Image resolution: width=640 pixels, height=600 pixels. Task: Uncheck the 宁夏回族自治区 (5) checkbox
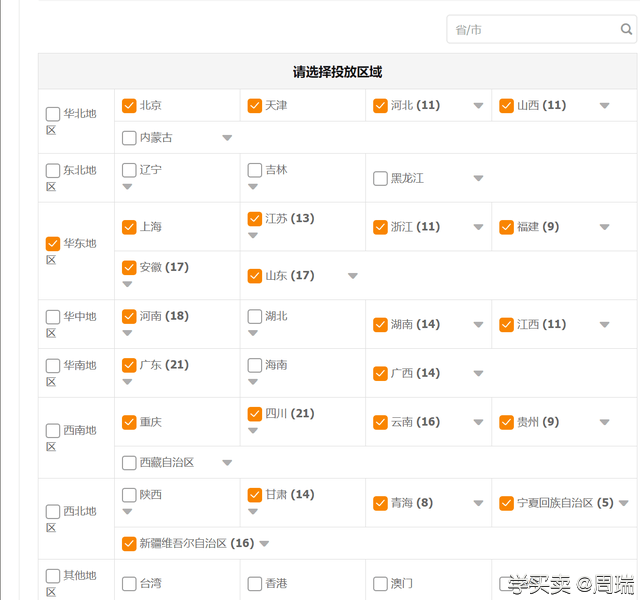click(506, 503)
